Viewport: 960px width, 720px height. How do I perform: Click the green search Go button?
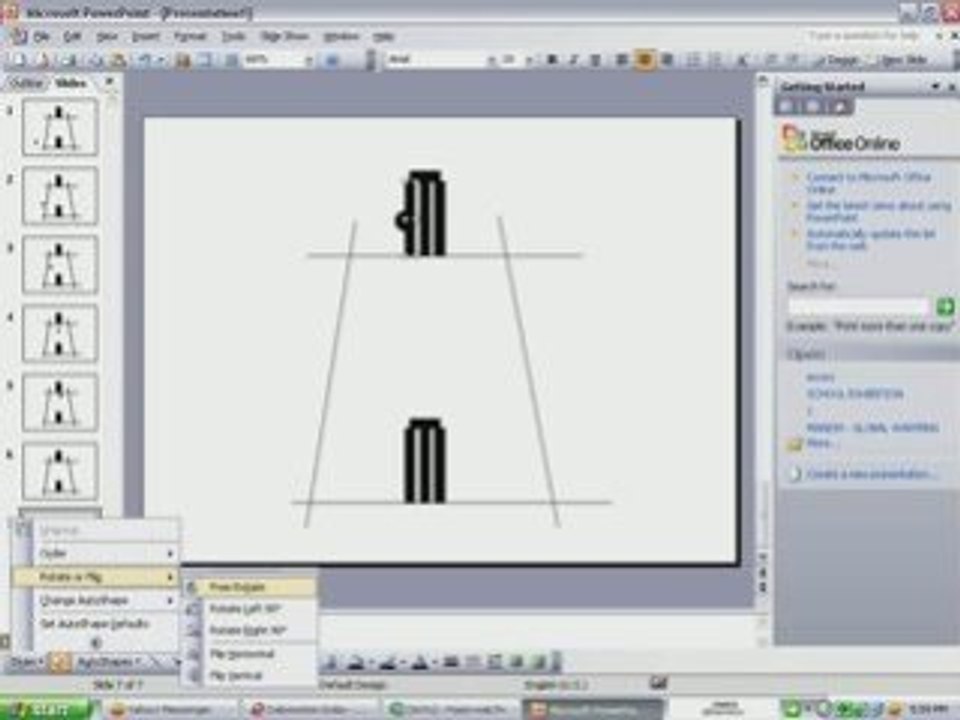(945, 306)
